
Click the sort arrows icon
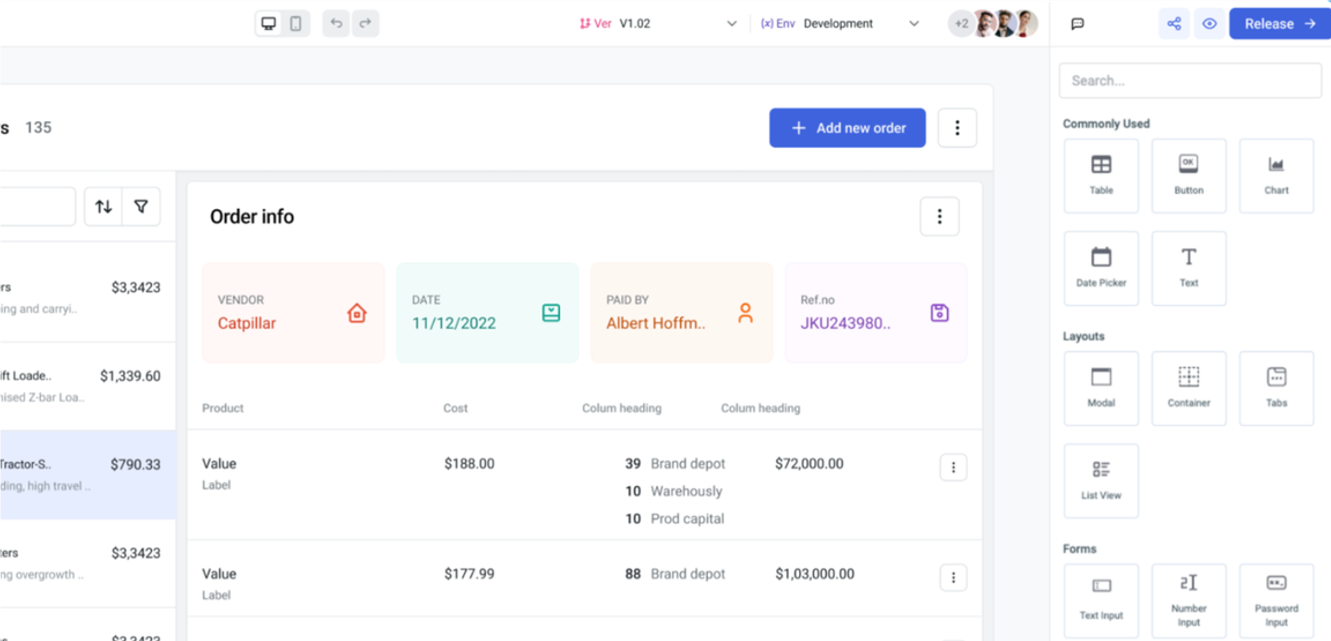tap(104, 207)
